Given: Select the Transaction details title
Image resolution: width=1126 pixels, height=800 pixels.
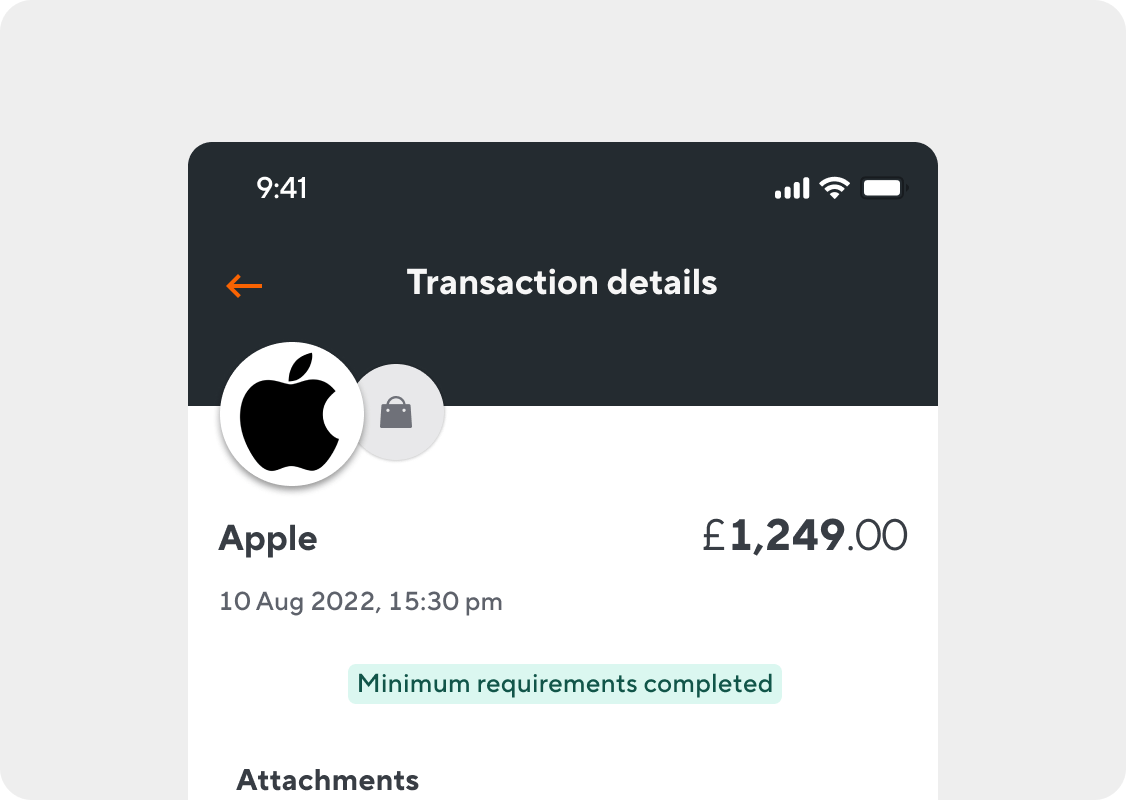Looking at the screenshot, I should pyautogui.click(x=562, y=282).
